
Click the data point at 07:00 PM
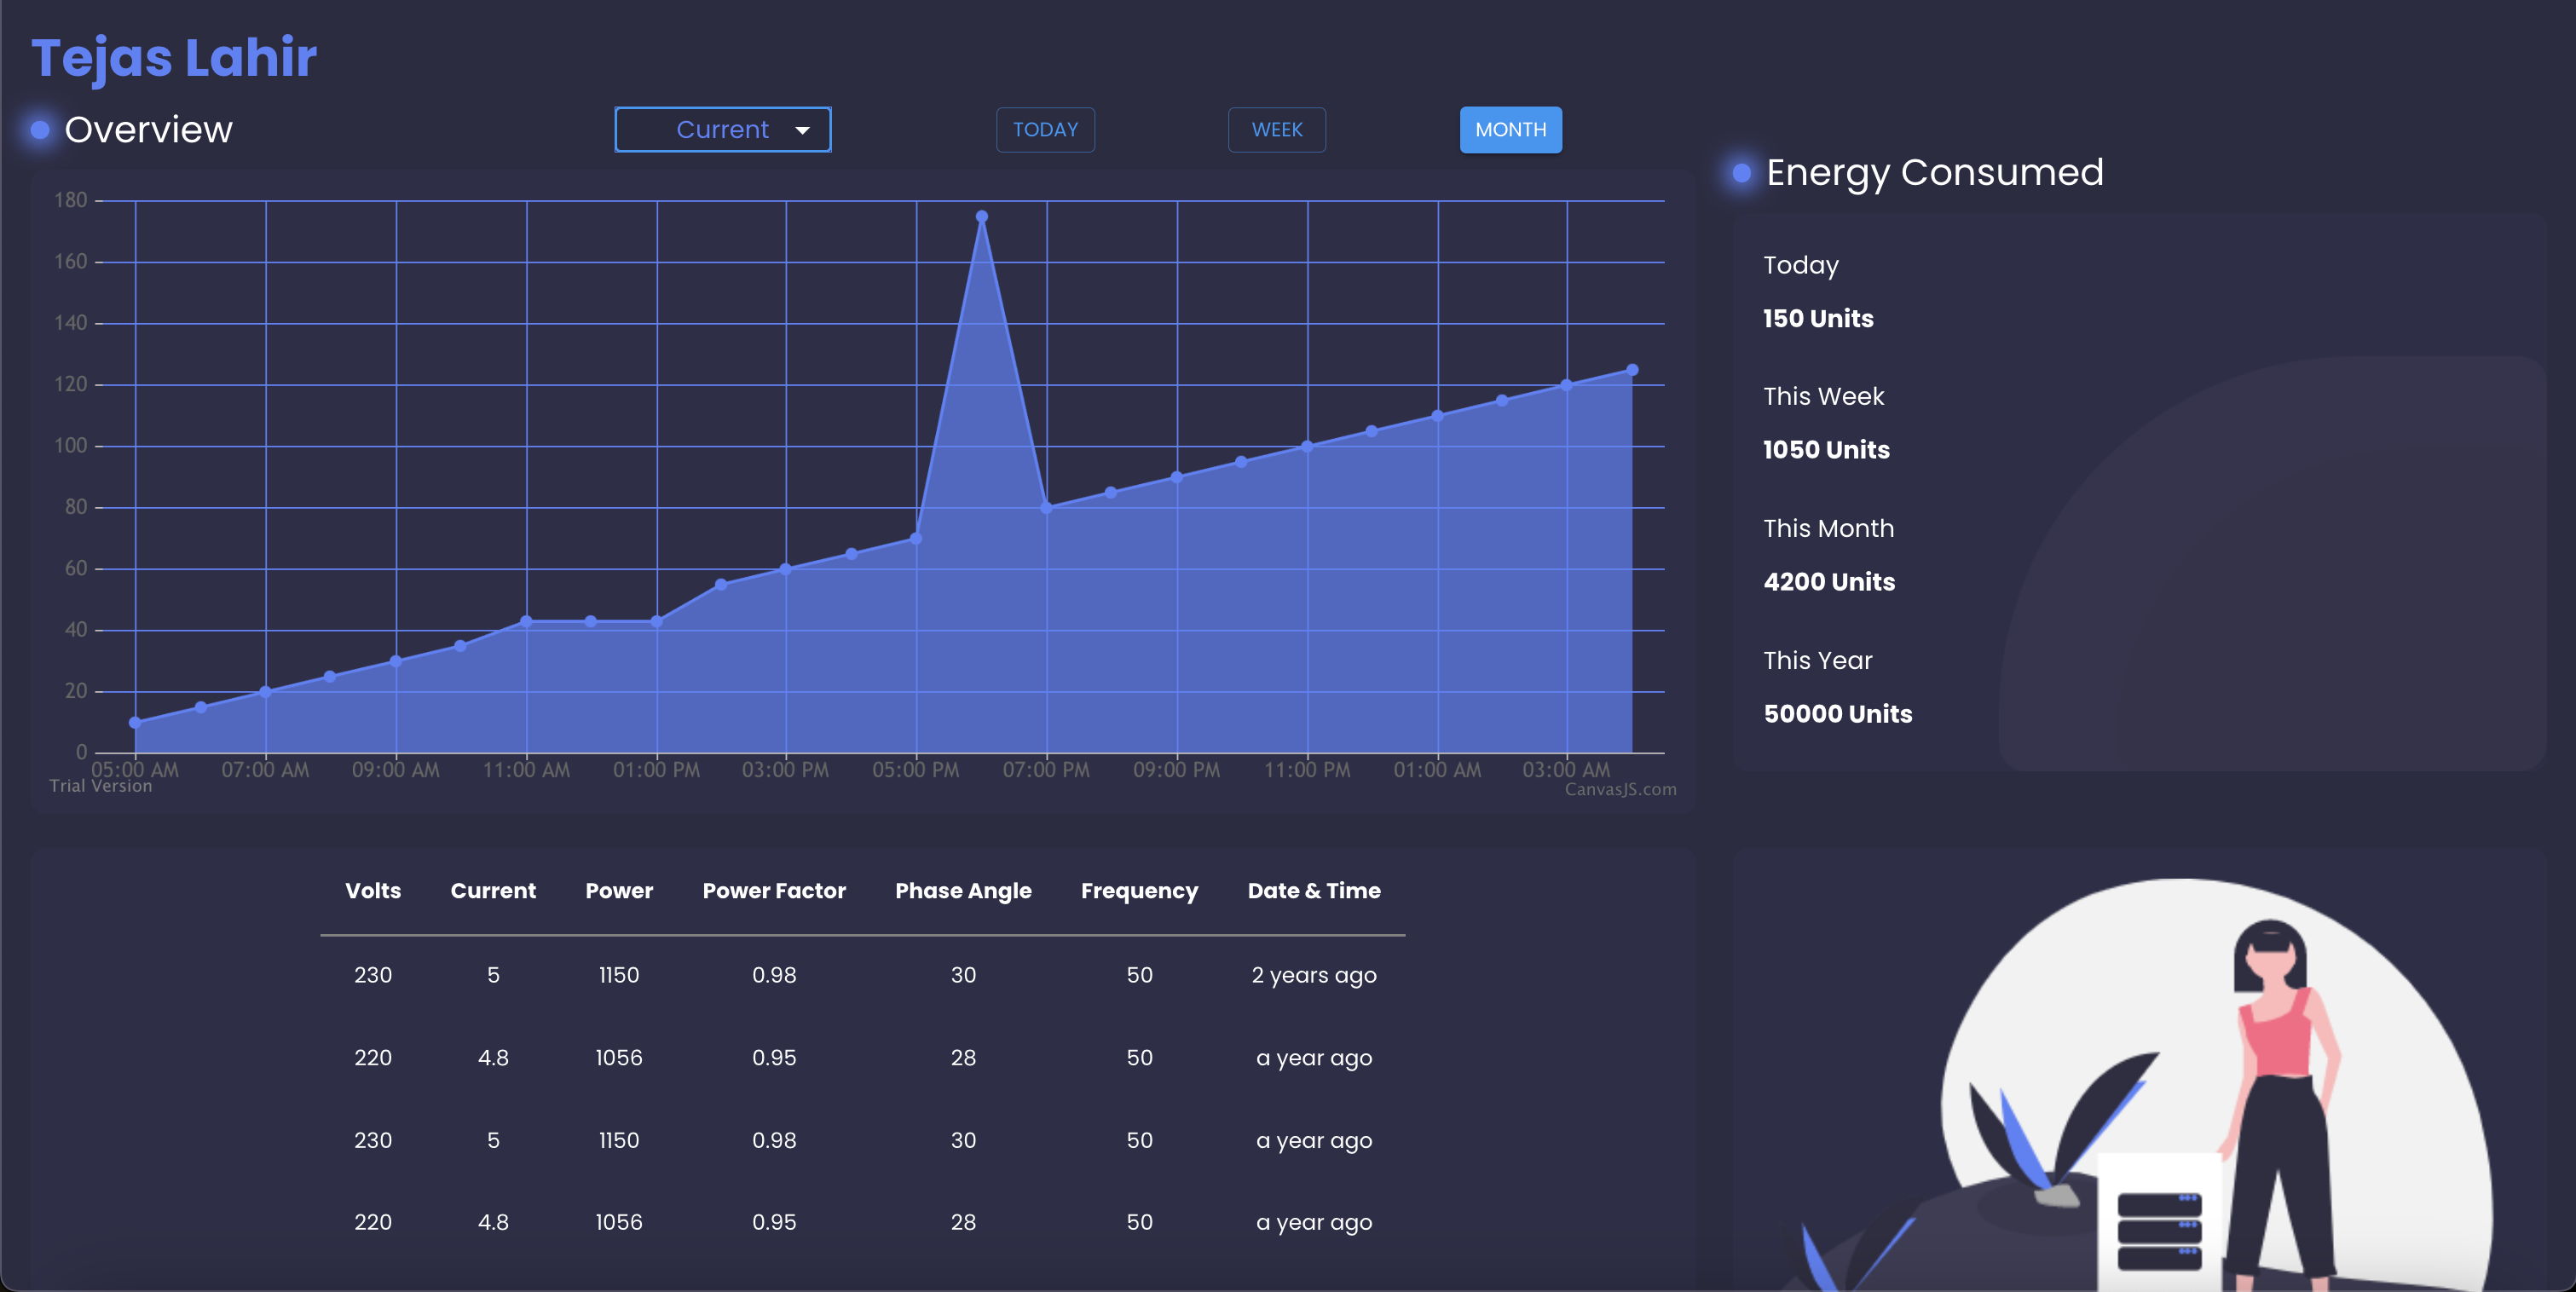[x=1046, y=508]
